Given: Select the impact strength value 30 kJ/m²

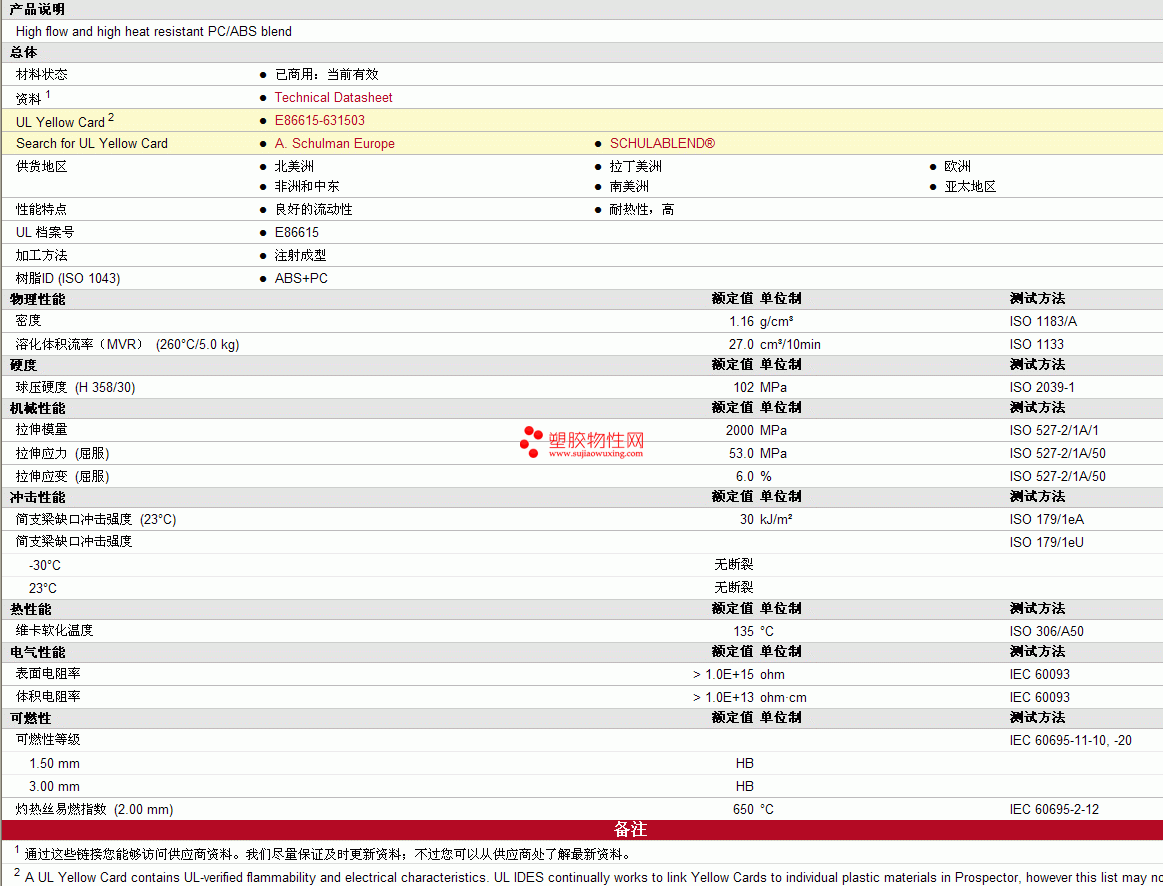Looking at the screenshot, I should 765,519.
